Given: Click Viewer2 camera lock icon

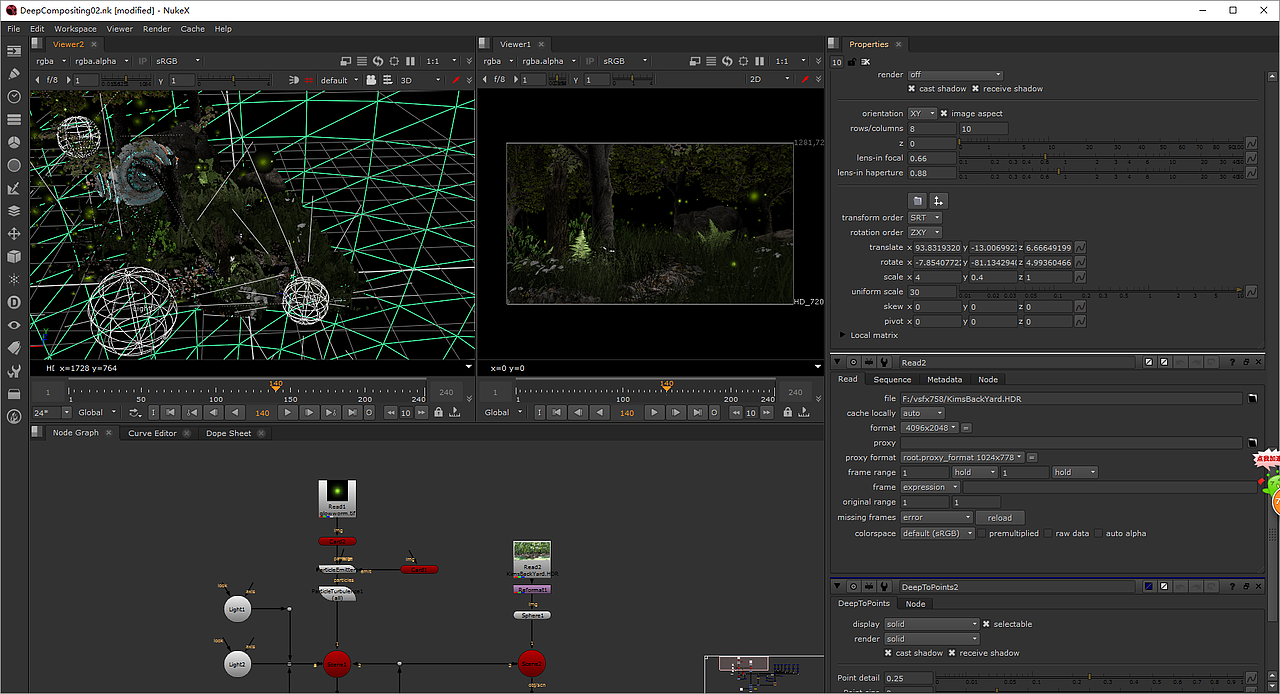Looking at the screenshot, I should [x=371, y=80].
